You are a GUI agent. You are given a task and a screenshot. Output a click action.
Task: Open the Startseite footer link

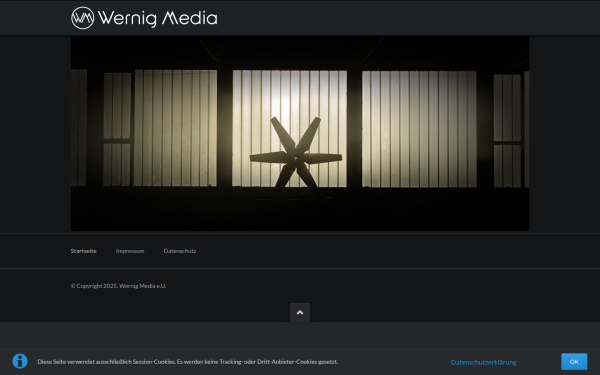click(x=83, y=251)
